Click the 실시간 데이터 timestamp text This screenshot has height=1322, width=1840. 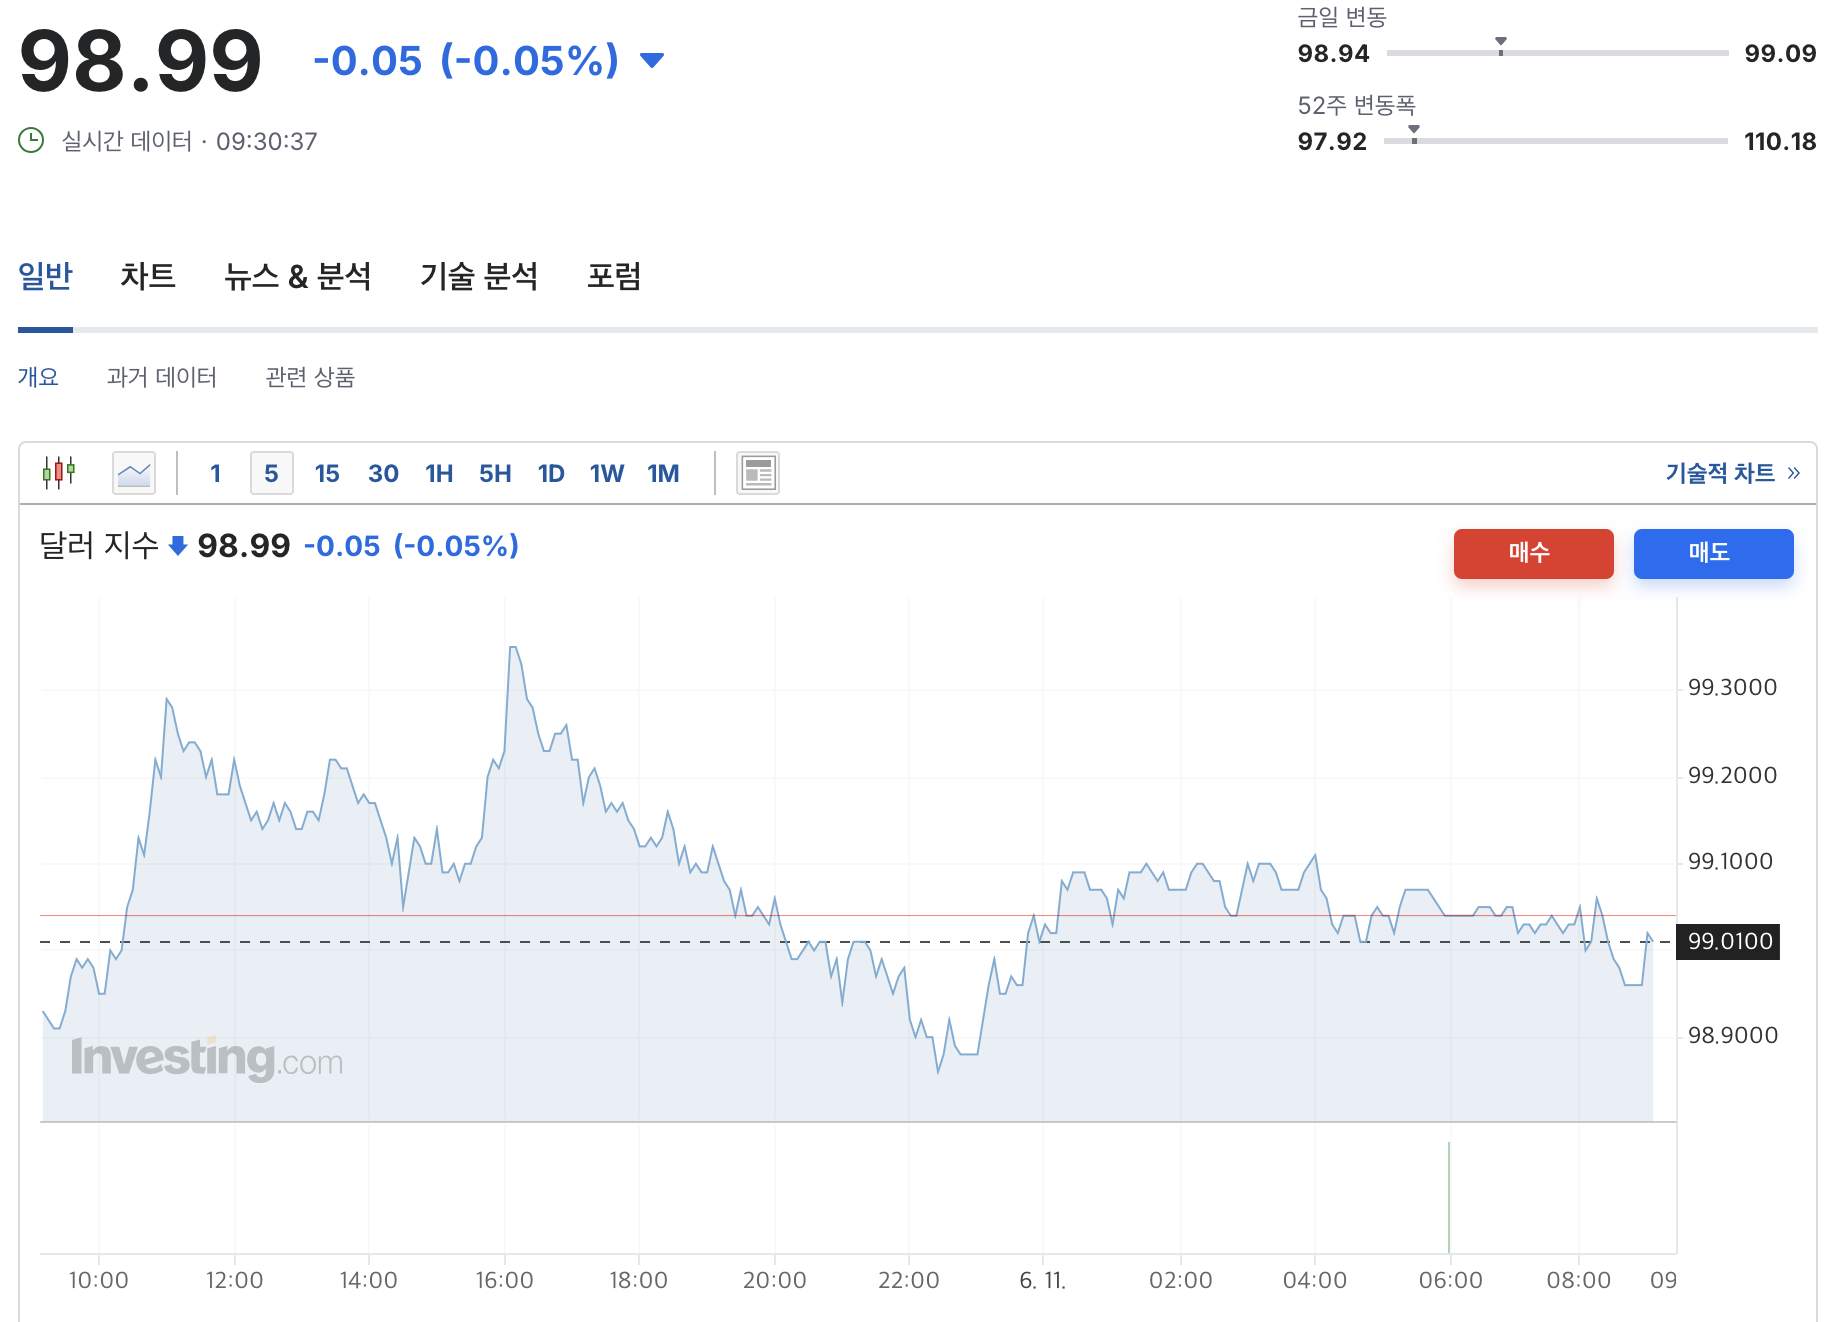point(189,141)
